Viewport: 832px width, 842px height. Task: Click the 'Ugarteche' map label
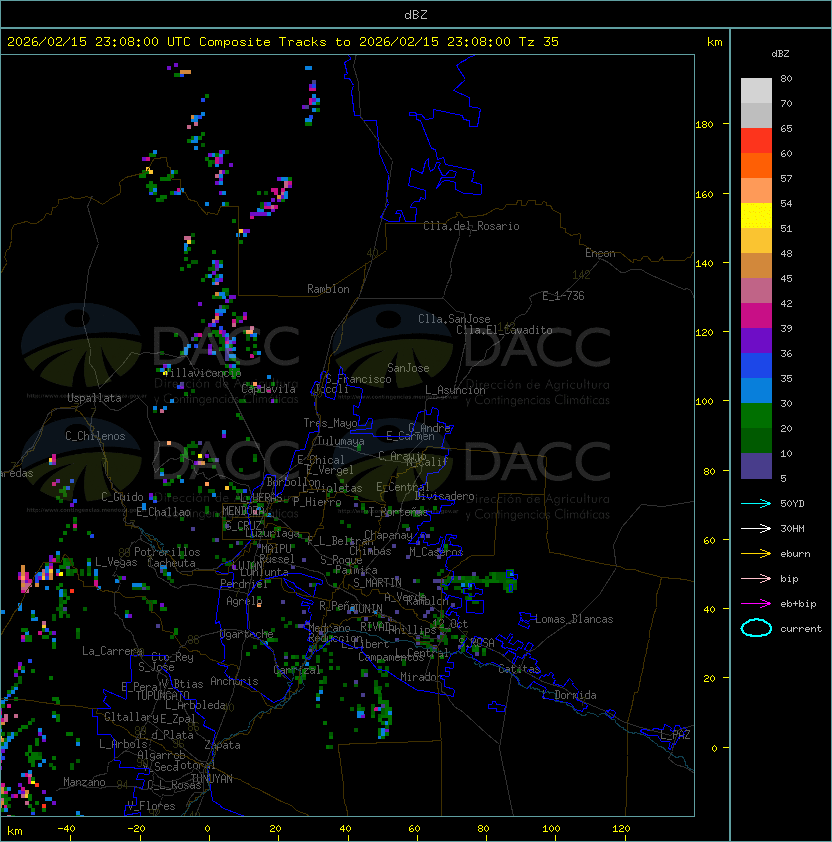point(247,634)
